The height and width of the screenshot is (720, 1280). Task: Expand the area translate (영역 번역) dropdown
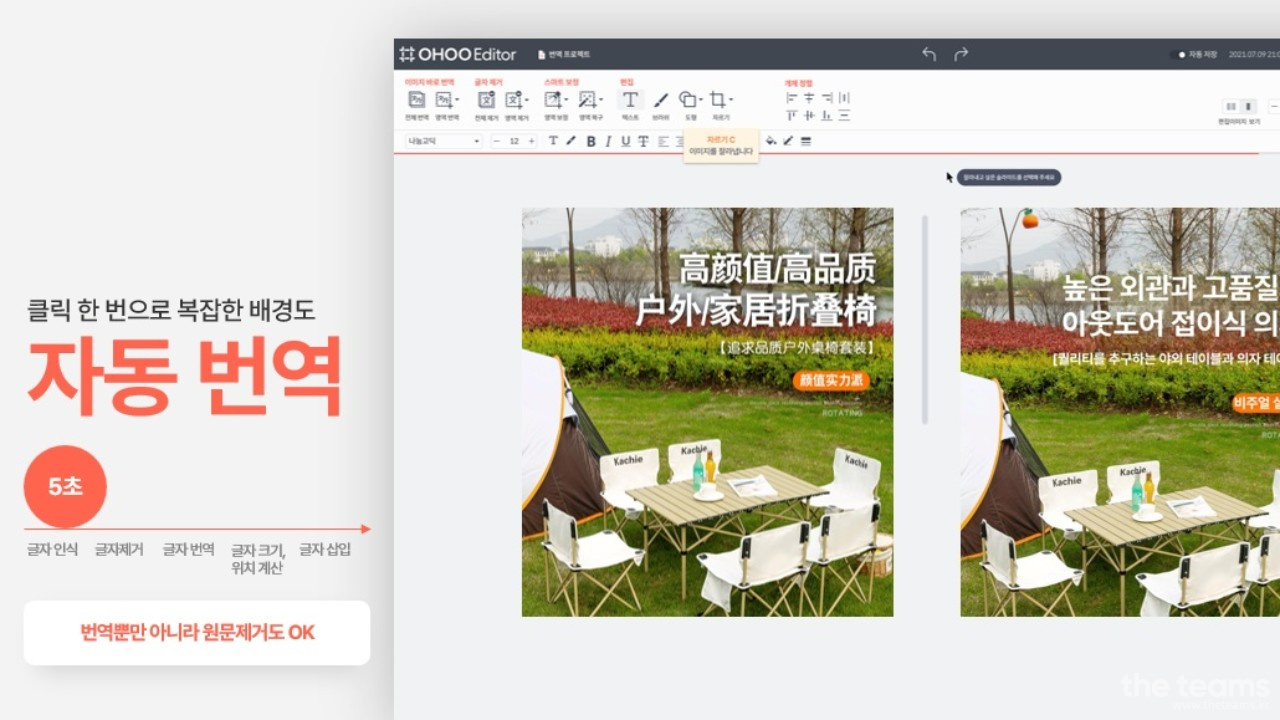point(457,100)
